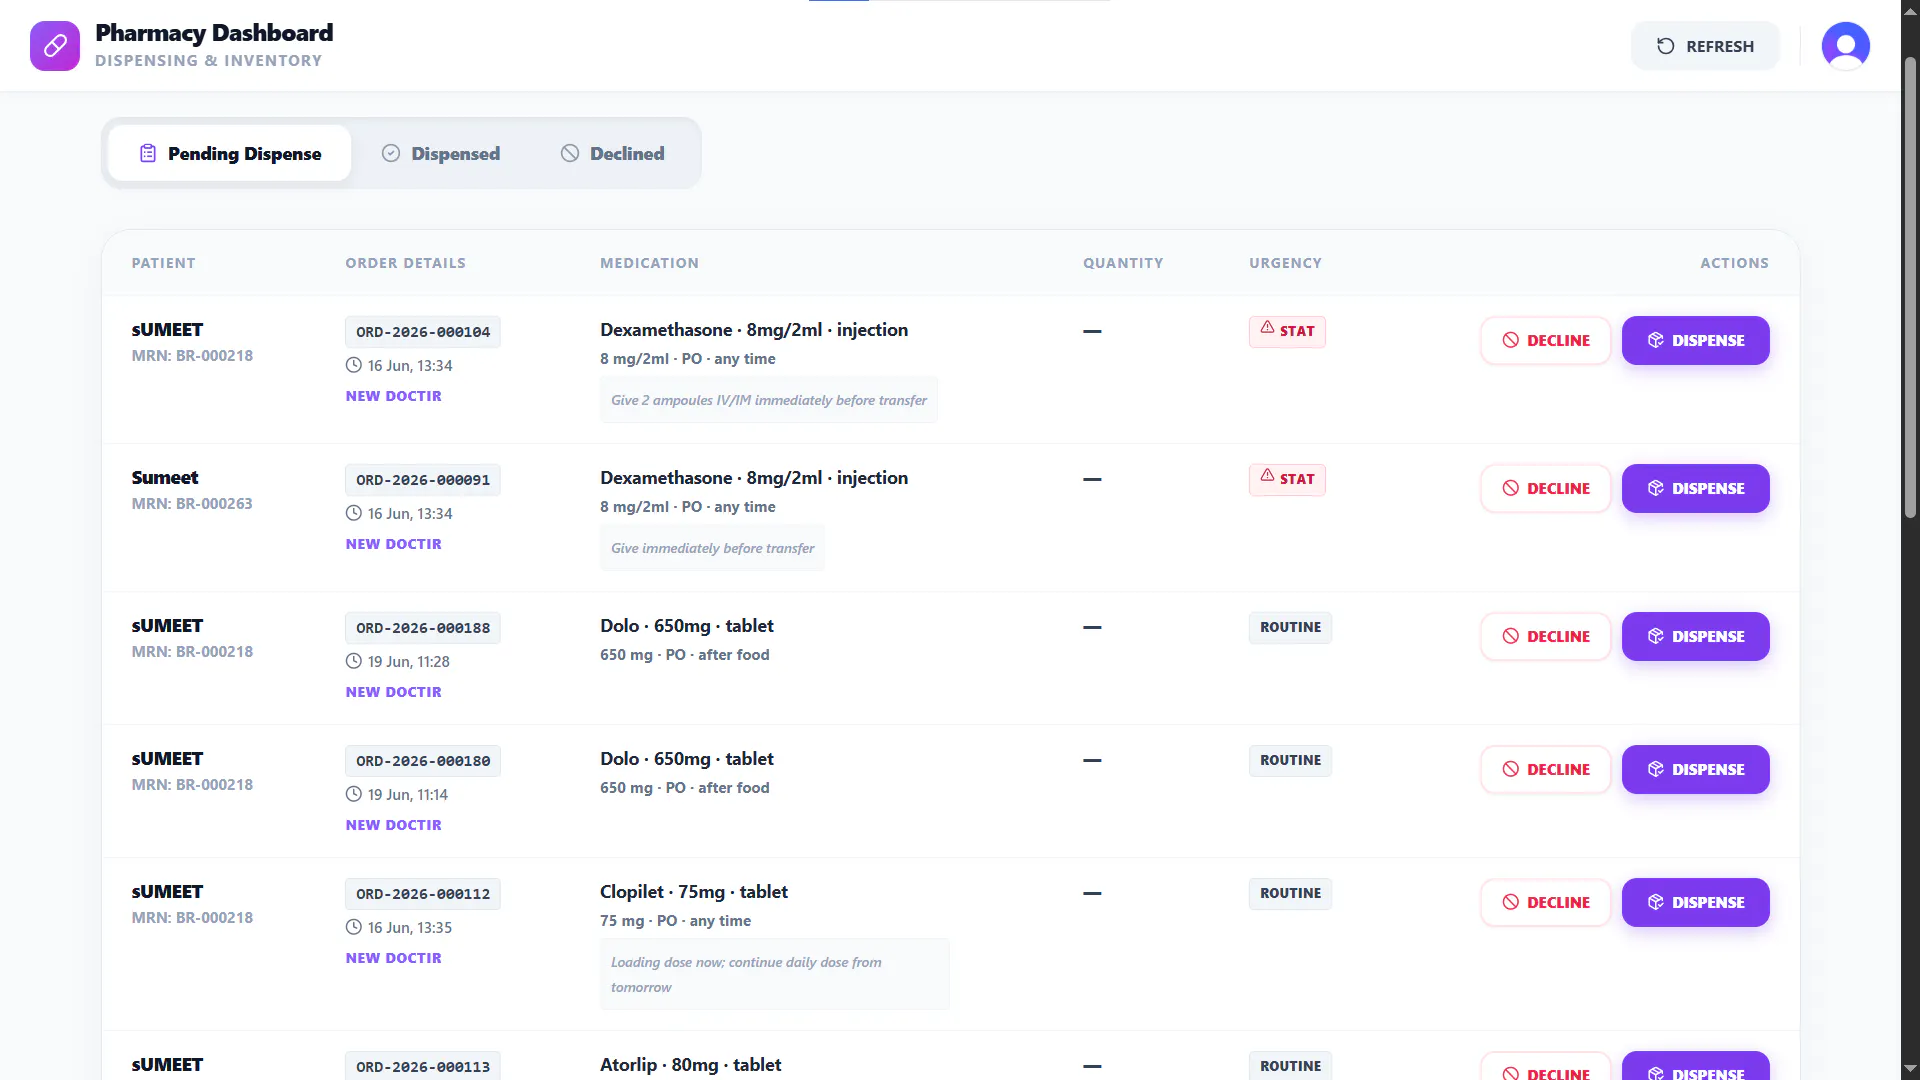
Task: Click the Urgency column header
Action: click(x=1285, y=263)
